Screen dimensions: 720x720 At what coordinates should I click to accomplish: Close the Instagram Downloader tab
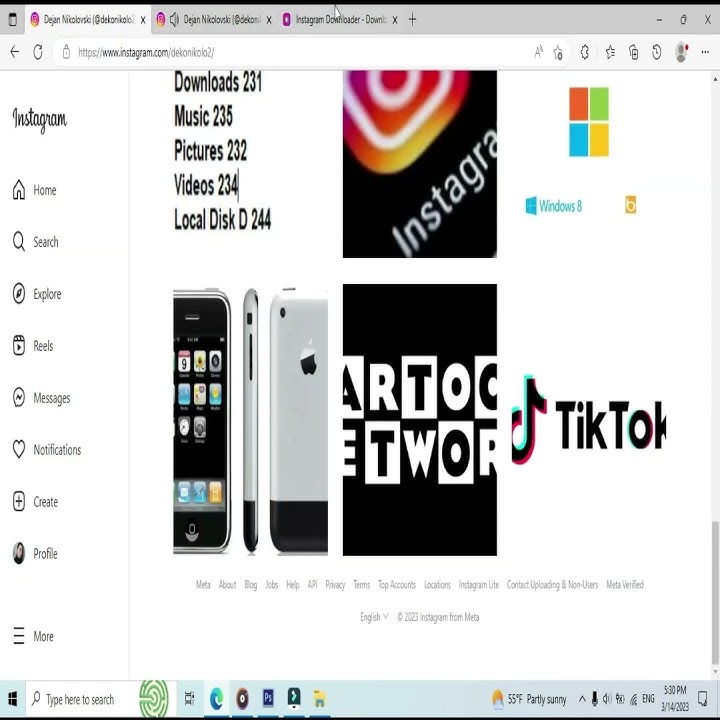(x=395, y=20)
